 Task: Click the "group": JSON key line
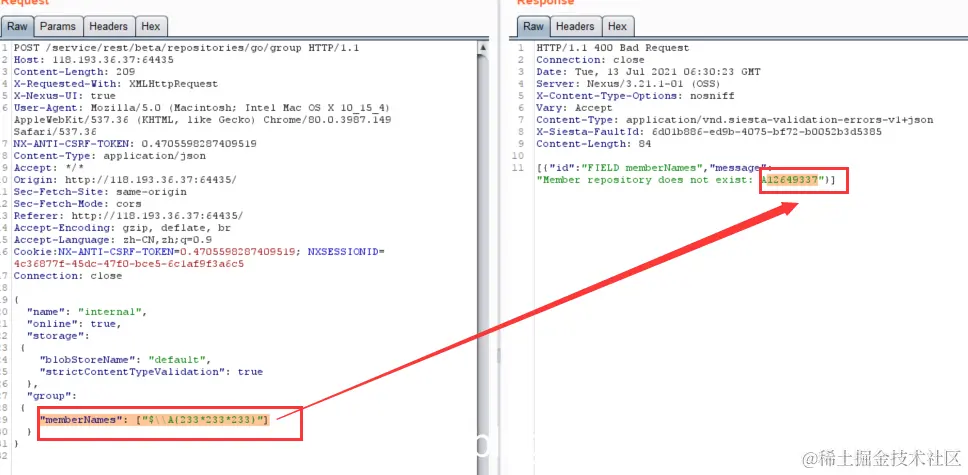coord(52,395)
